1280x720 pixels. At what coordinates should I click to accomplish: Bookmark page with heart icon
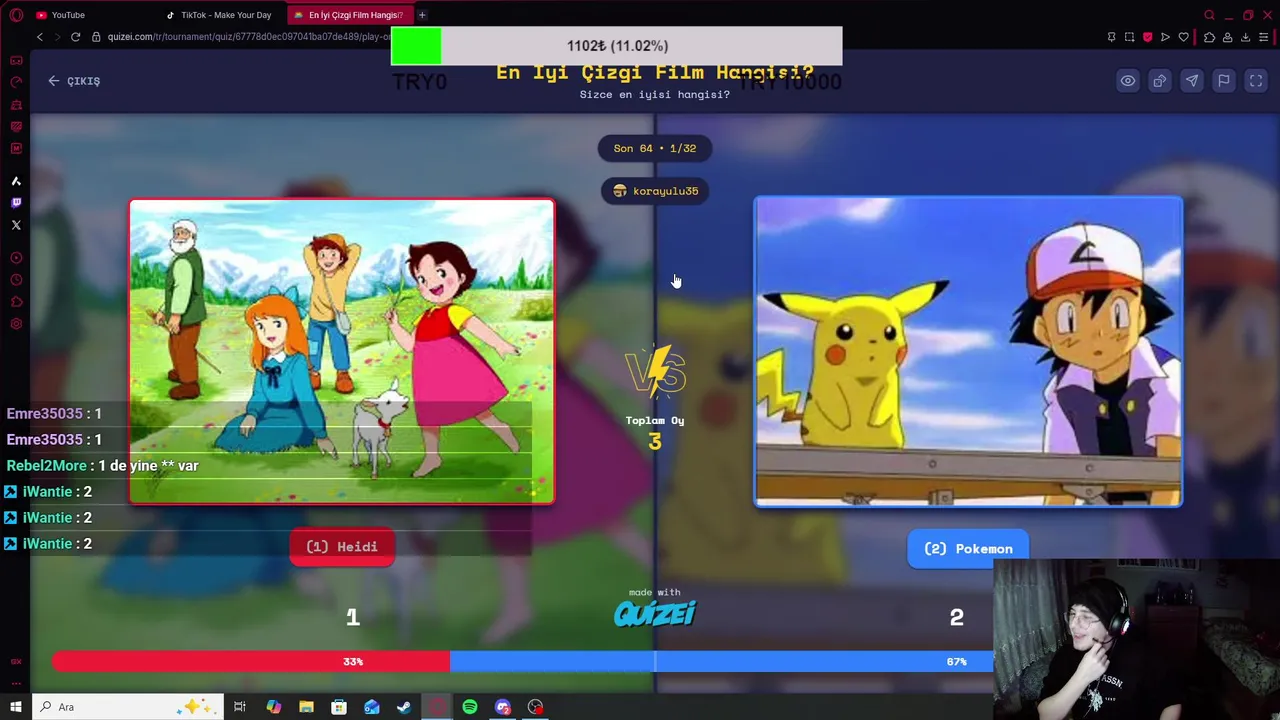tap(1184, 37)
